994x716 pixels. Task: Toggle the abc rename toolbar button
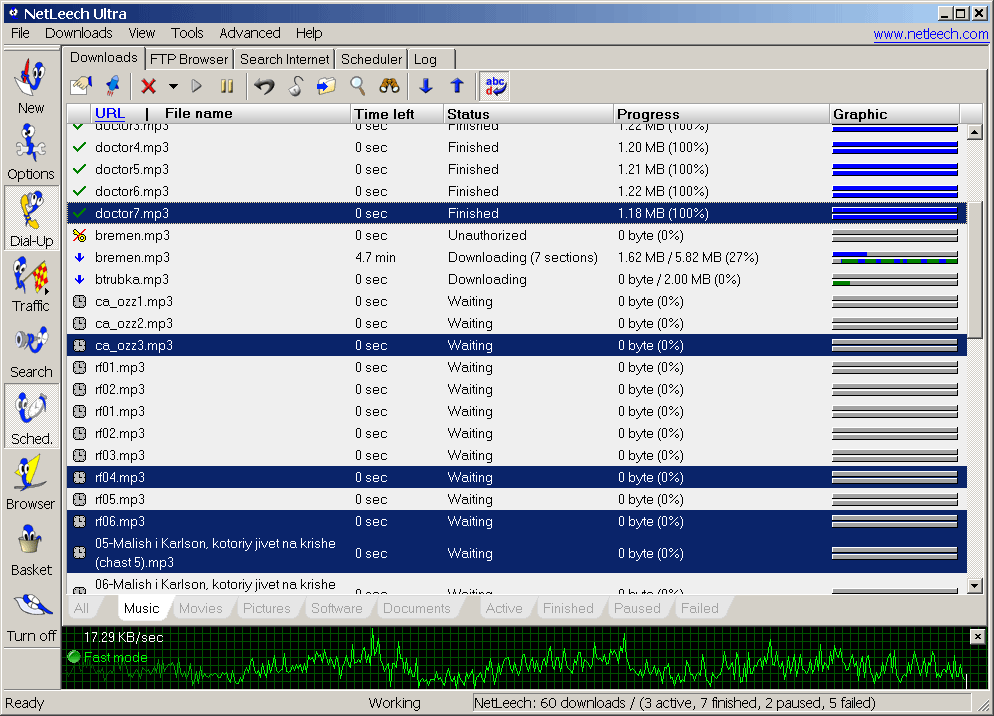point(494,86)
